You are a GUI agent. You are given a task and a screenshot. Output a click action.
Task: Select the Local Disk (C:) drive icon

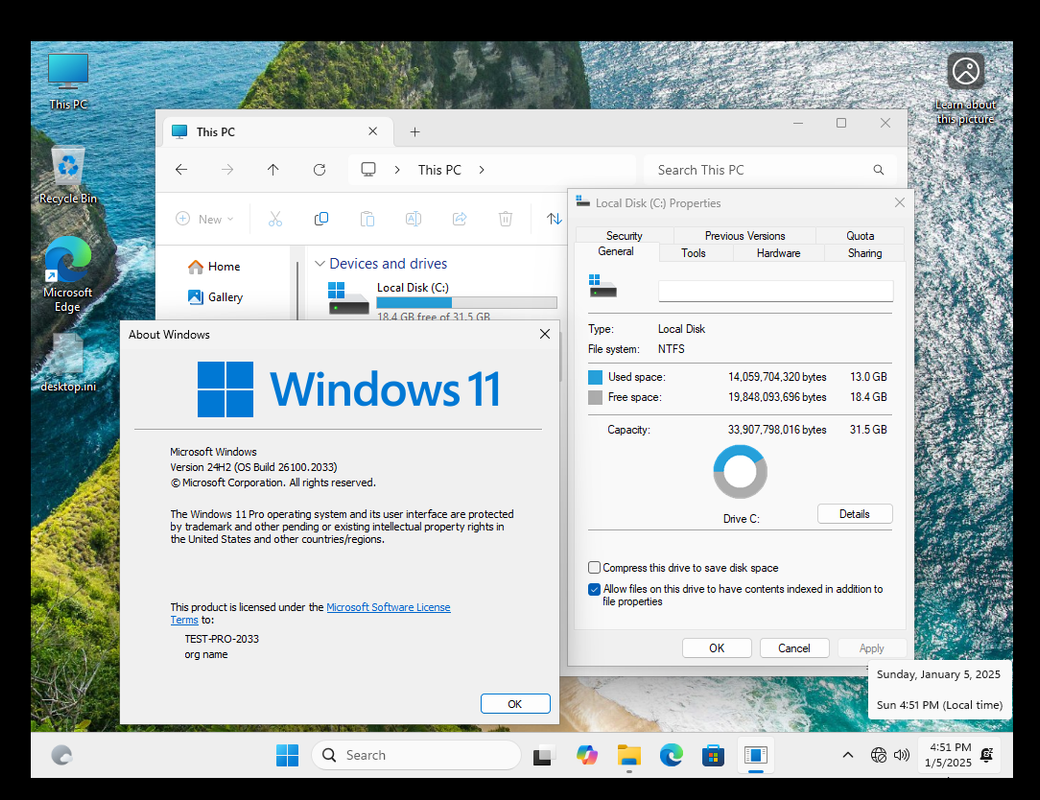click(349, 298)
